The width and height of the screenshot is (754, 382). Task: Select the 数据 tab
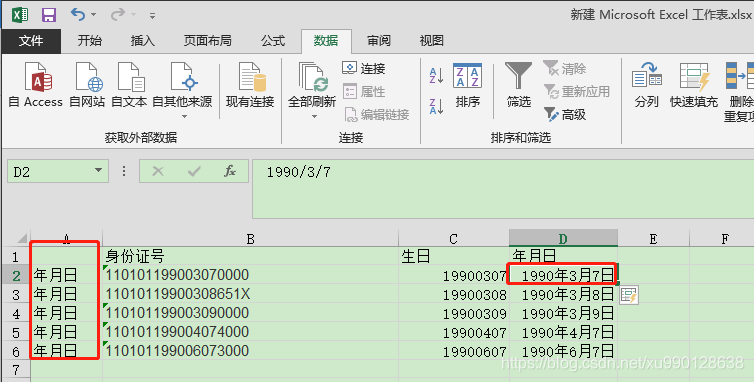pyautogui.click(x=326, y=41)
